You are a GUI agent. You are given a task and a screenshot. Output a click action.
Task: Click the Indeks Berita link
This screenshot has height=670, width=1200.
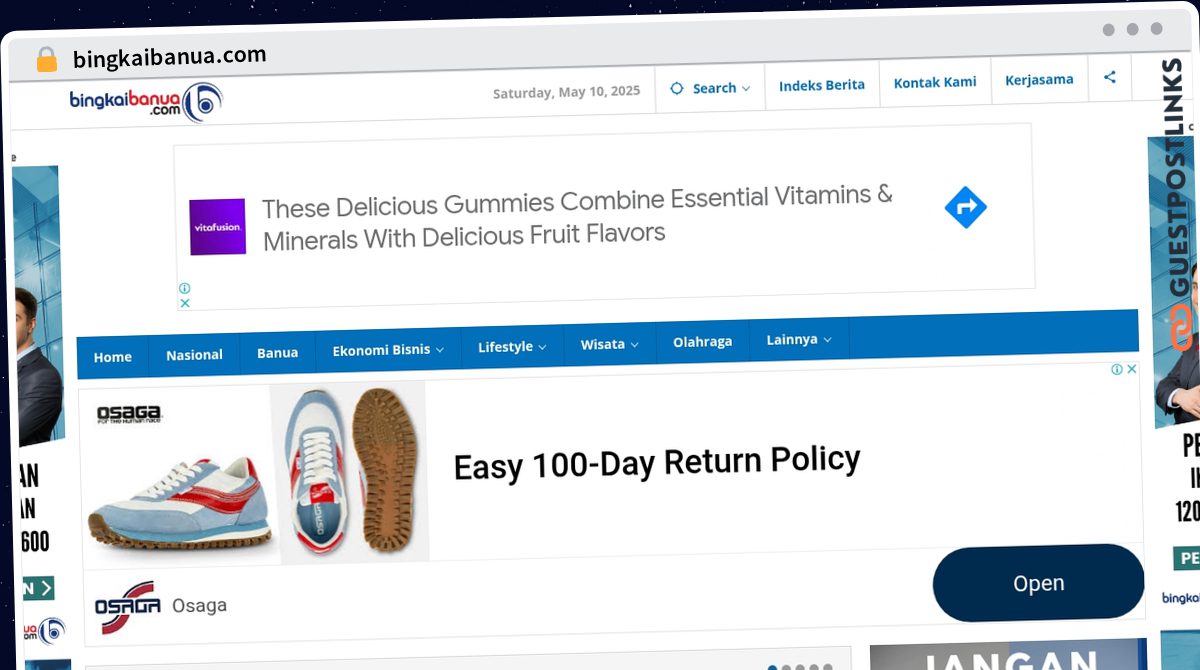[x=822, y=85]
